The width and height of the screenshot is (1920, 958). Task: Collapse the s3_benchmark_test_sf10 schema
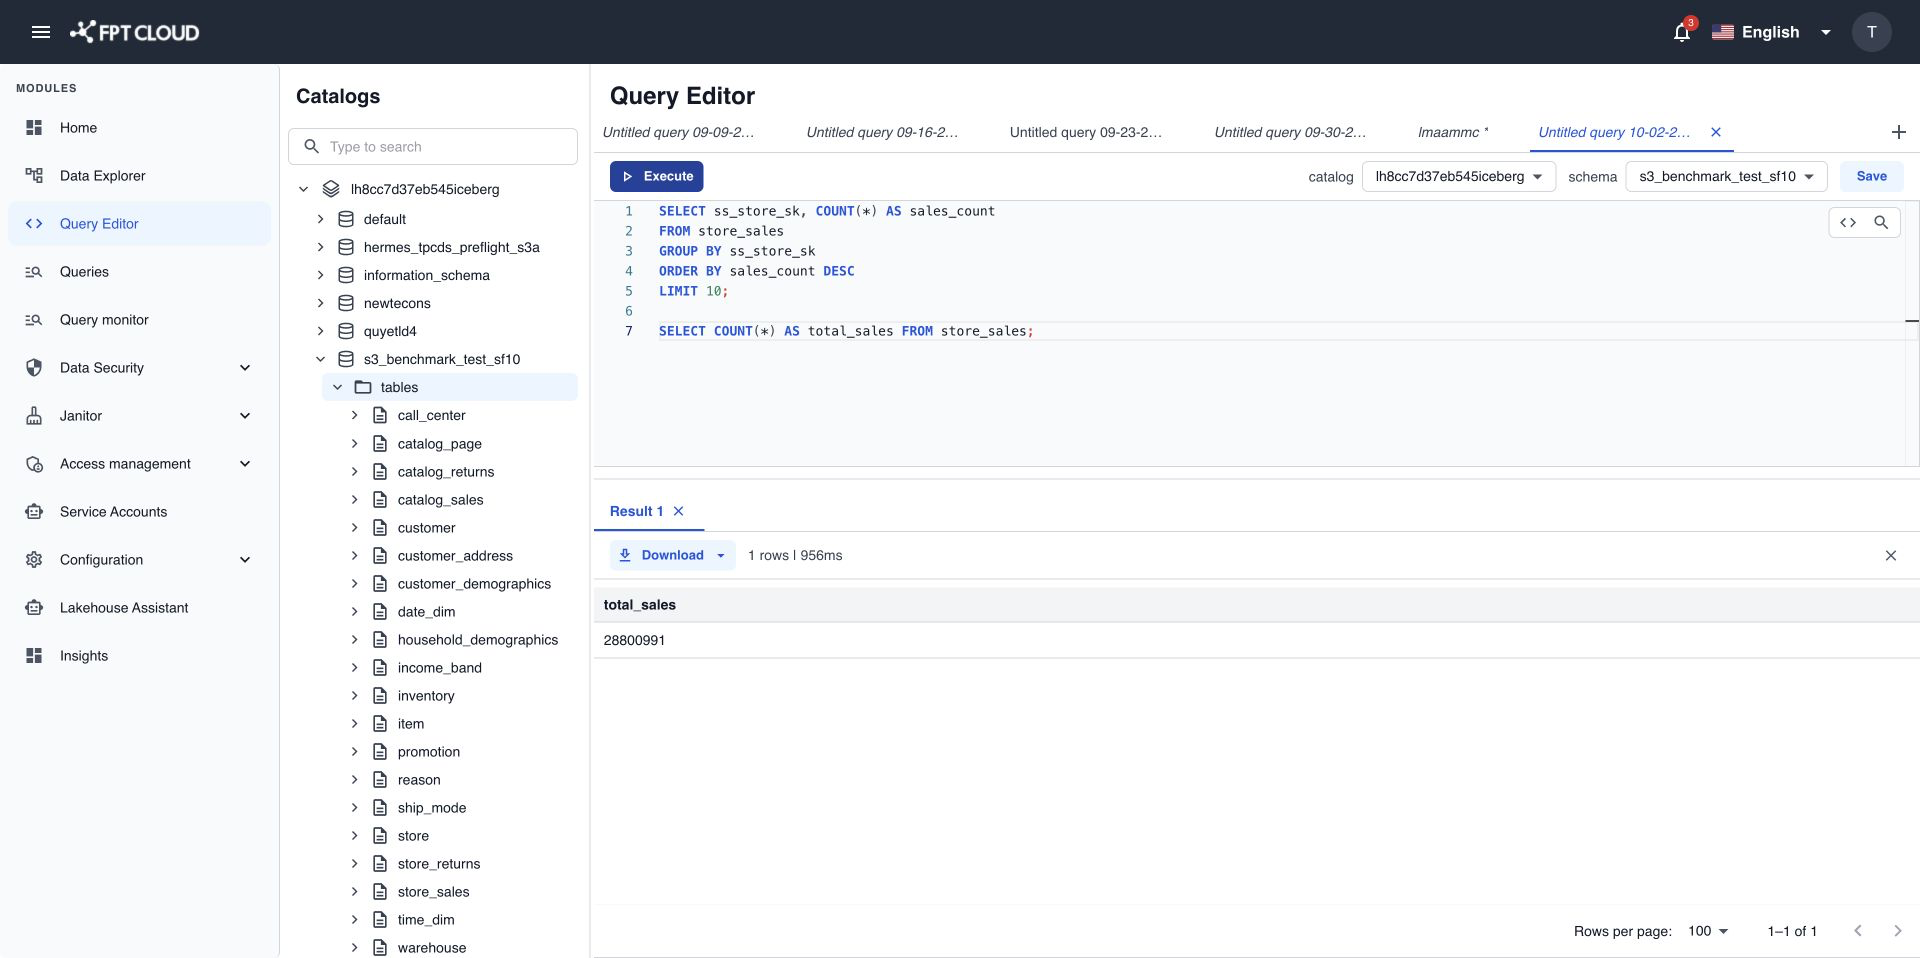point(320,359)
